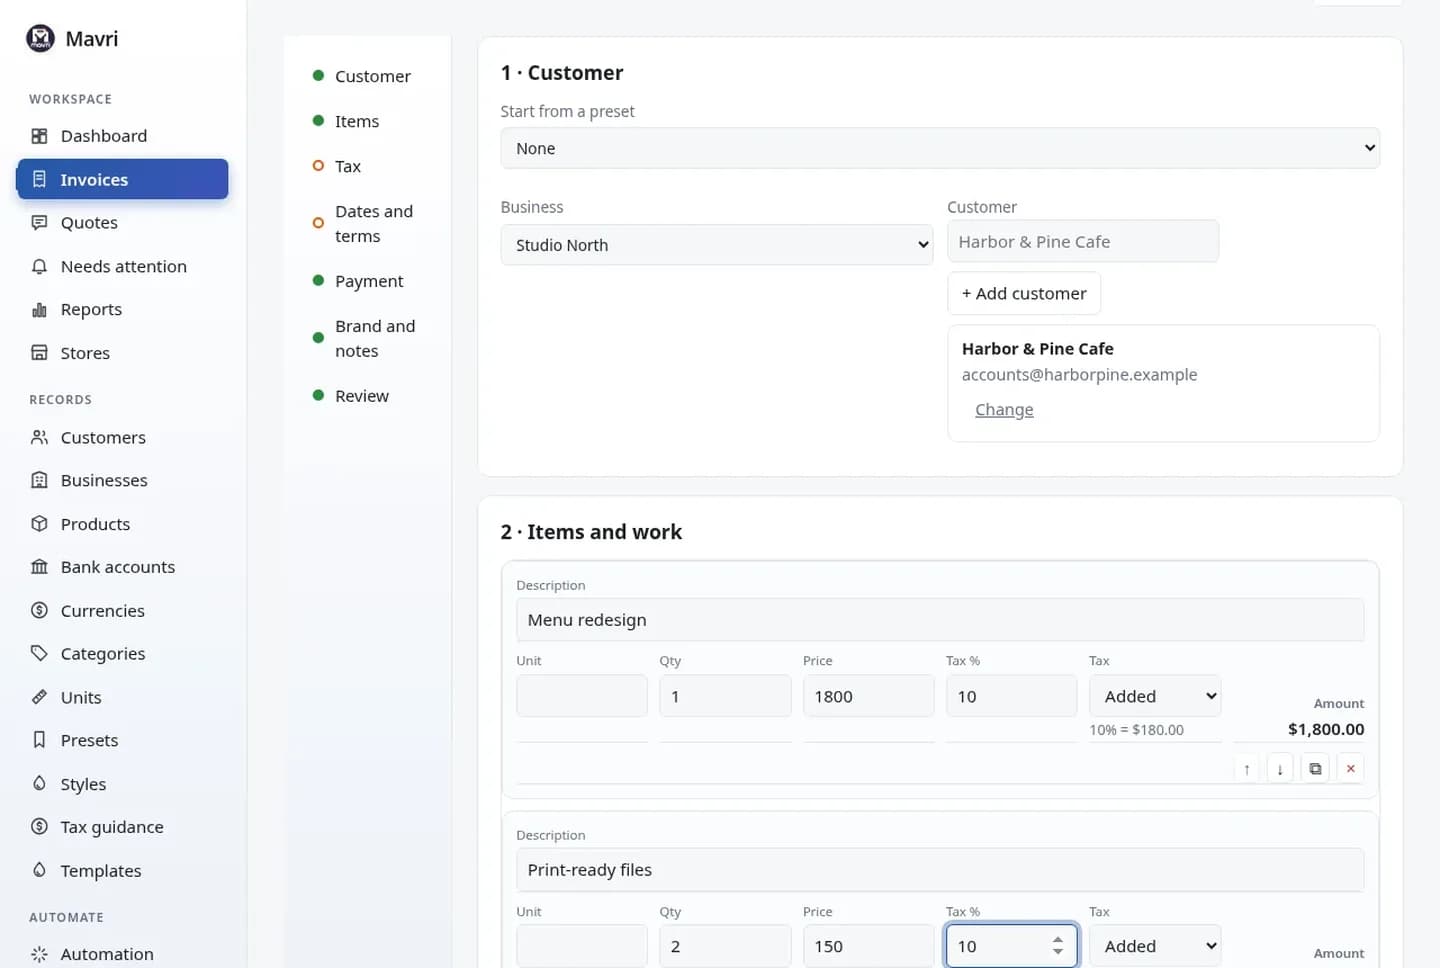
Task: Increase Tax % for Print-ready files
Action: [1058, 940]
